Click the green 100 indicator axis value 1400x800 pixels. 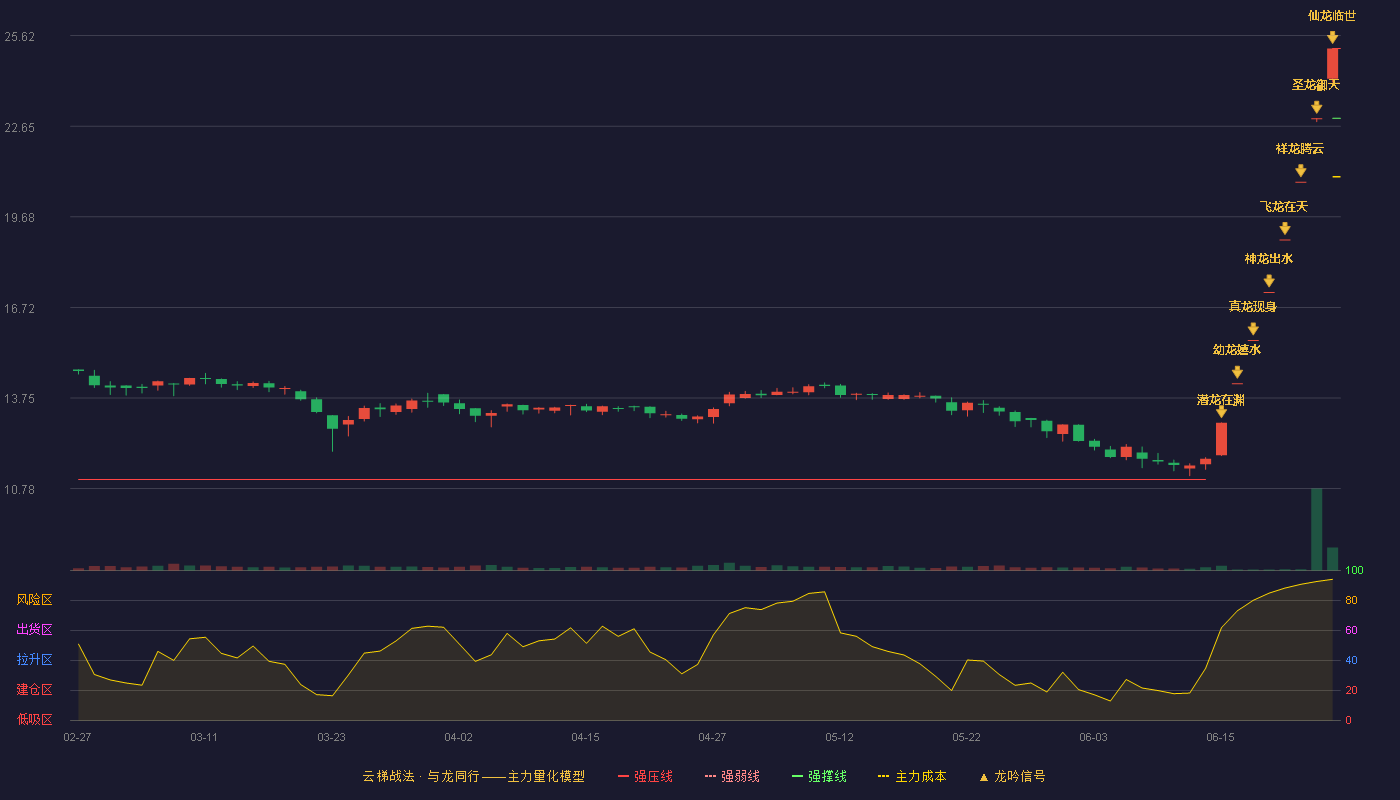coord(1355,570)
